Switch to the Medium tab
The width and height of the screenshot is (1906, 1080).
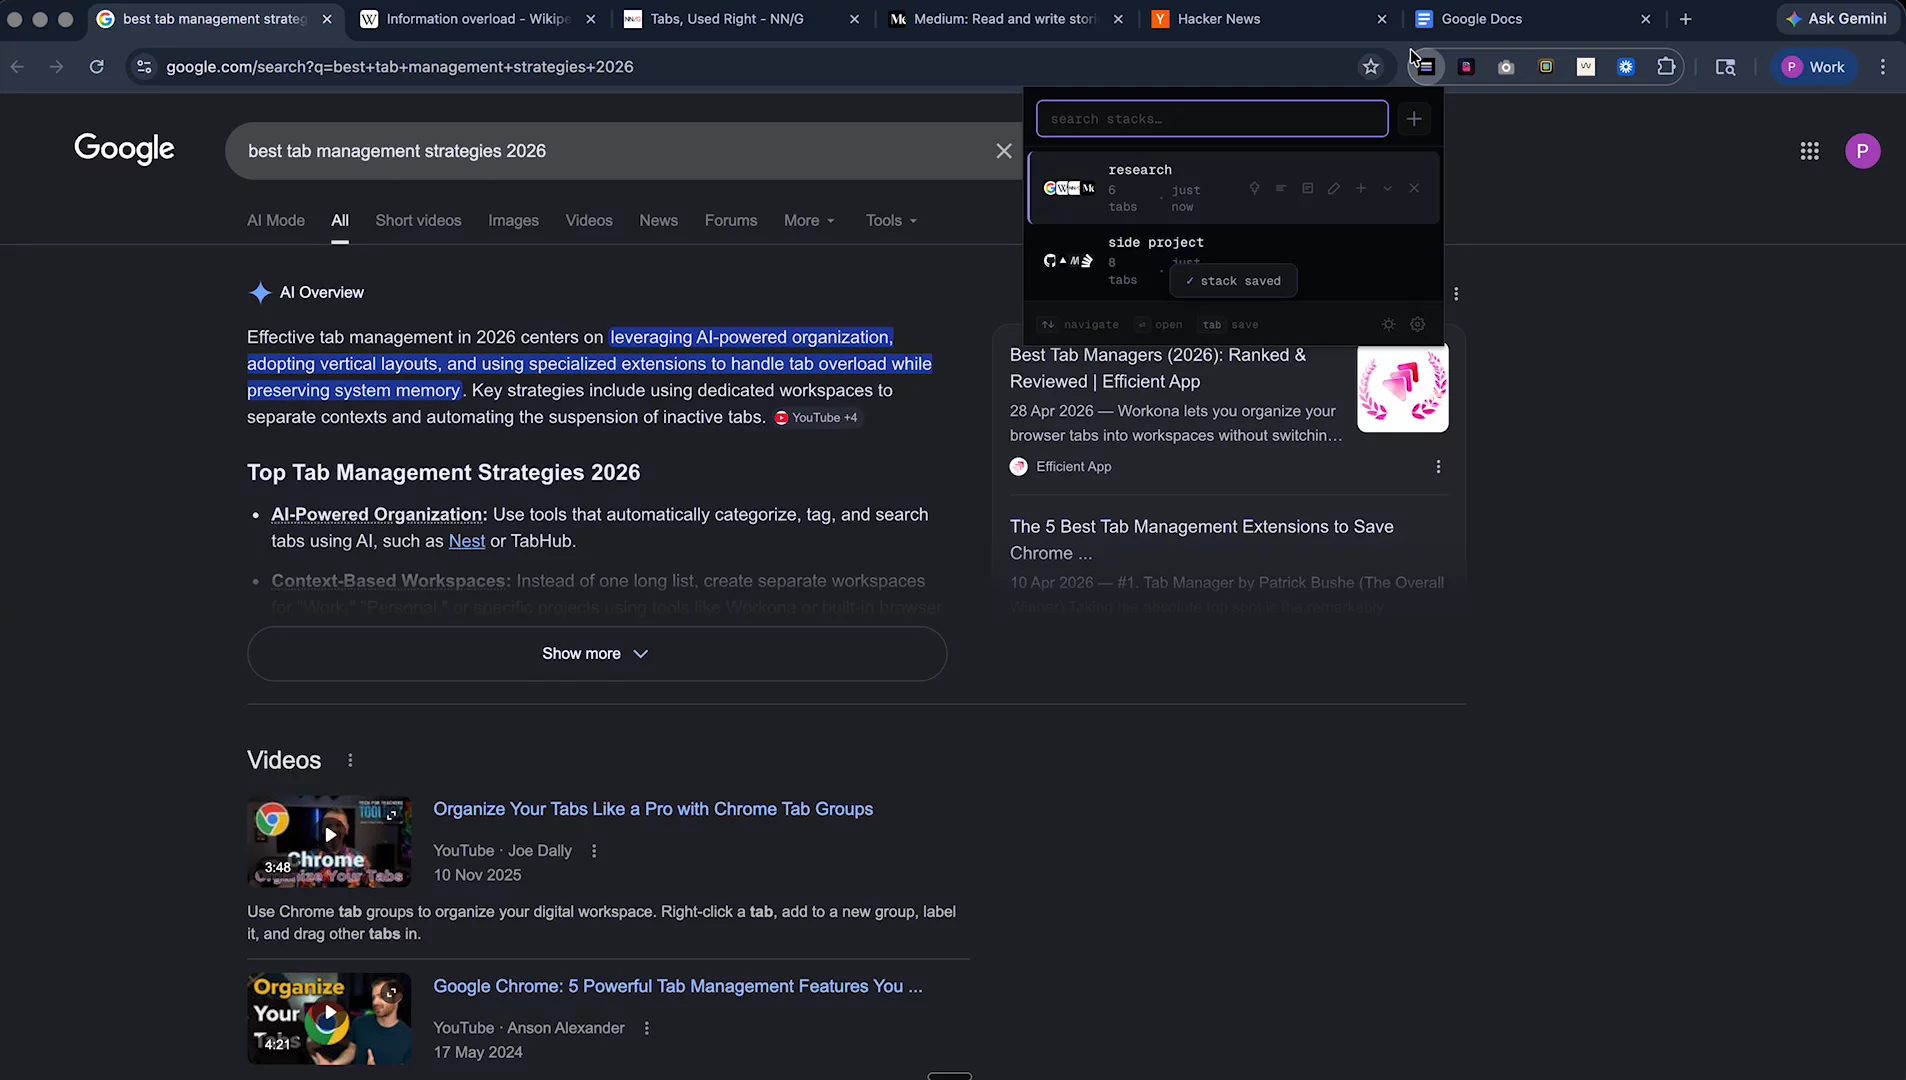click(x=1005, y=19)
